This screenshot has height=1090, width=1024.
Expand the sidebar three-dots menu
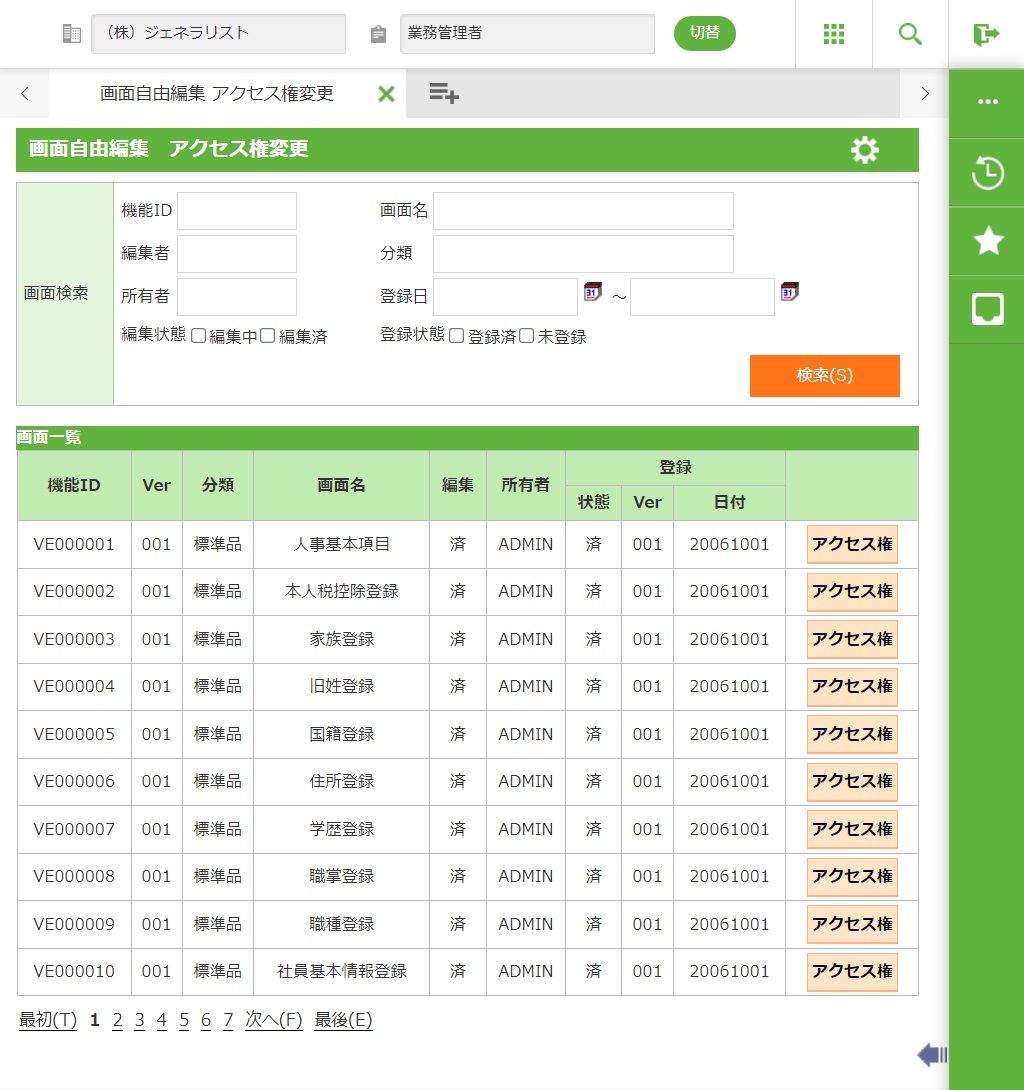click(x=987, y=102)
